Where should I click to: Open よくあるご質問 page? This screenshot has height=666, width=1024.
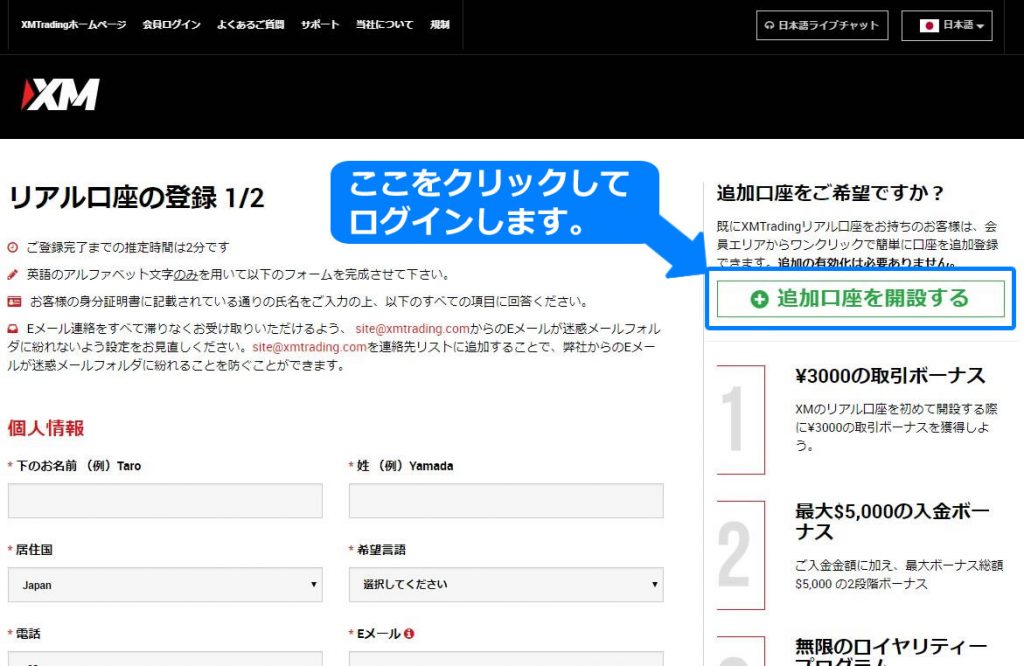251,25
